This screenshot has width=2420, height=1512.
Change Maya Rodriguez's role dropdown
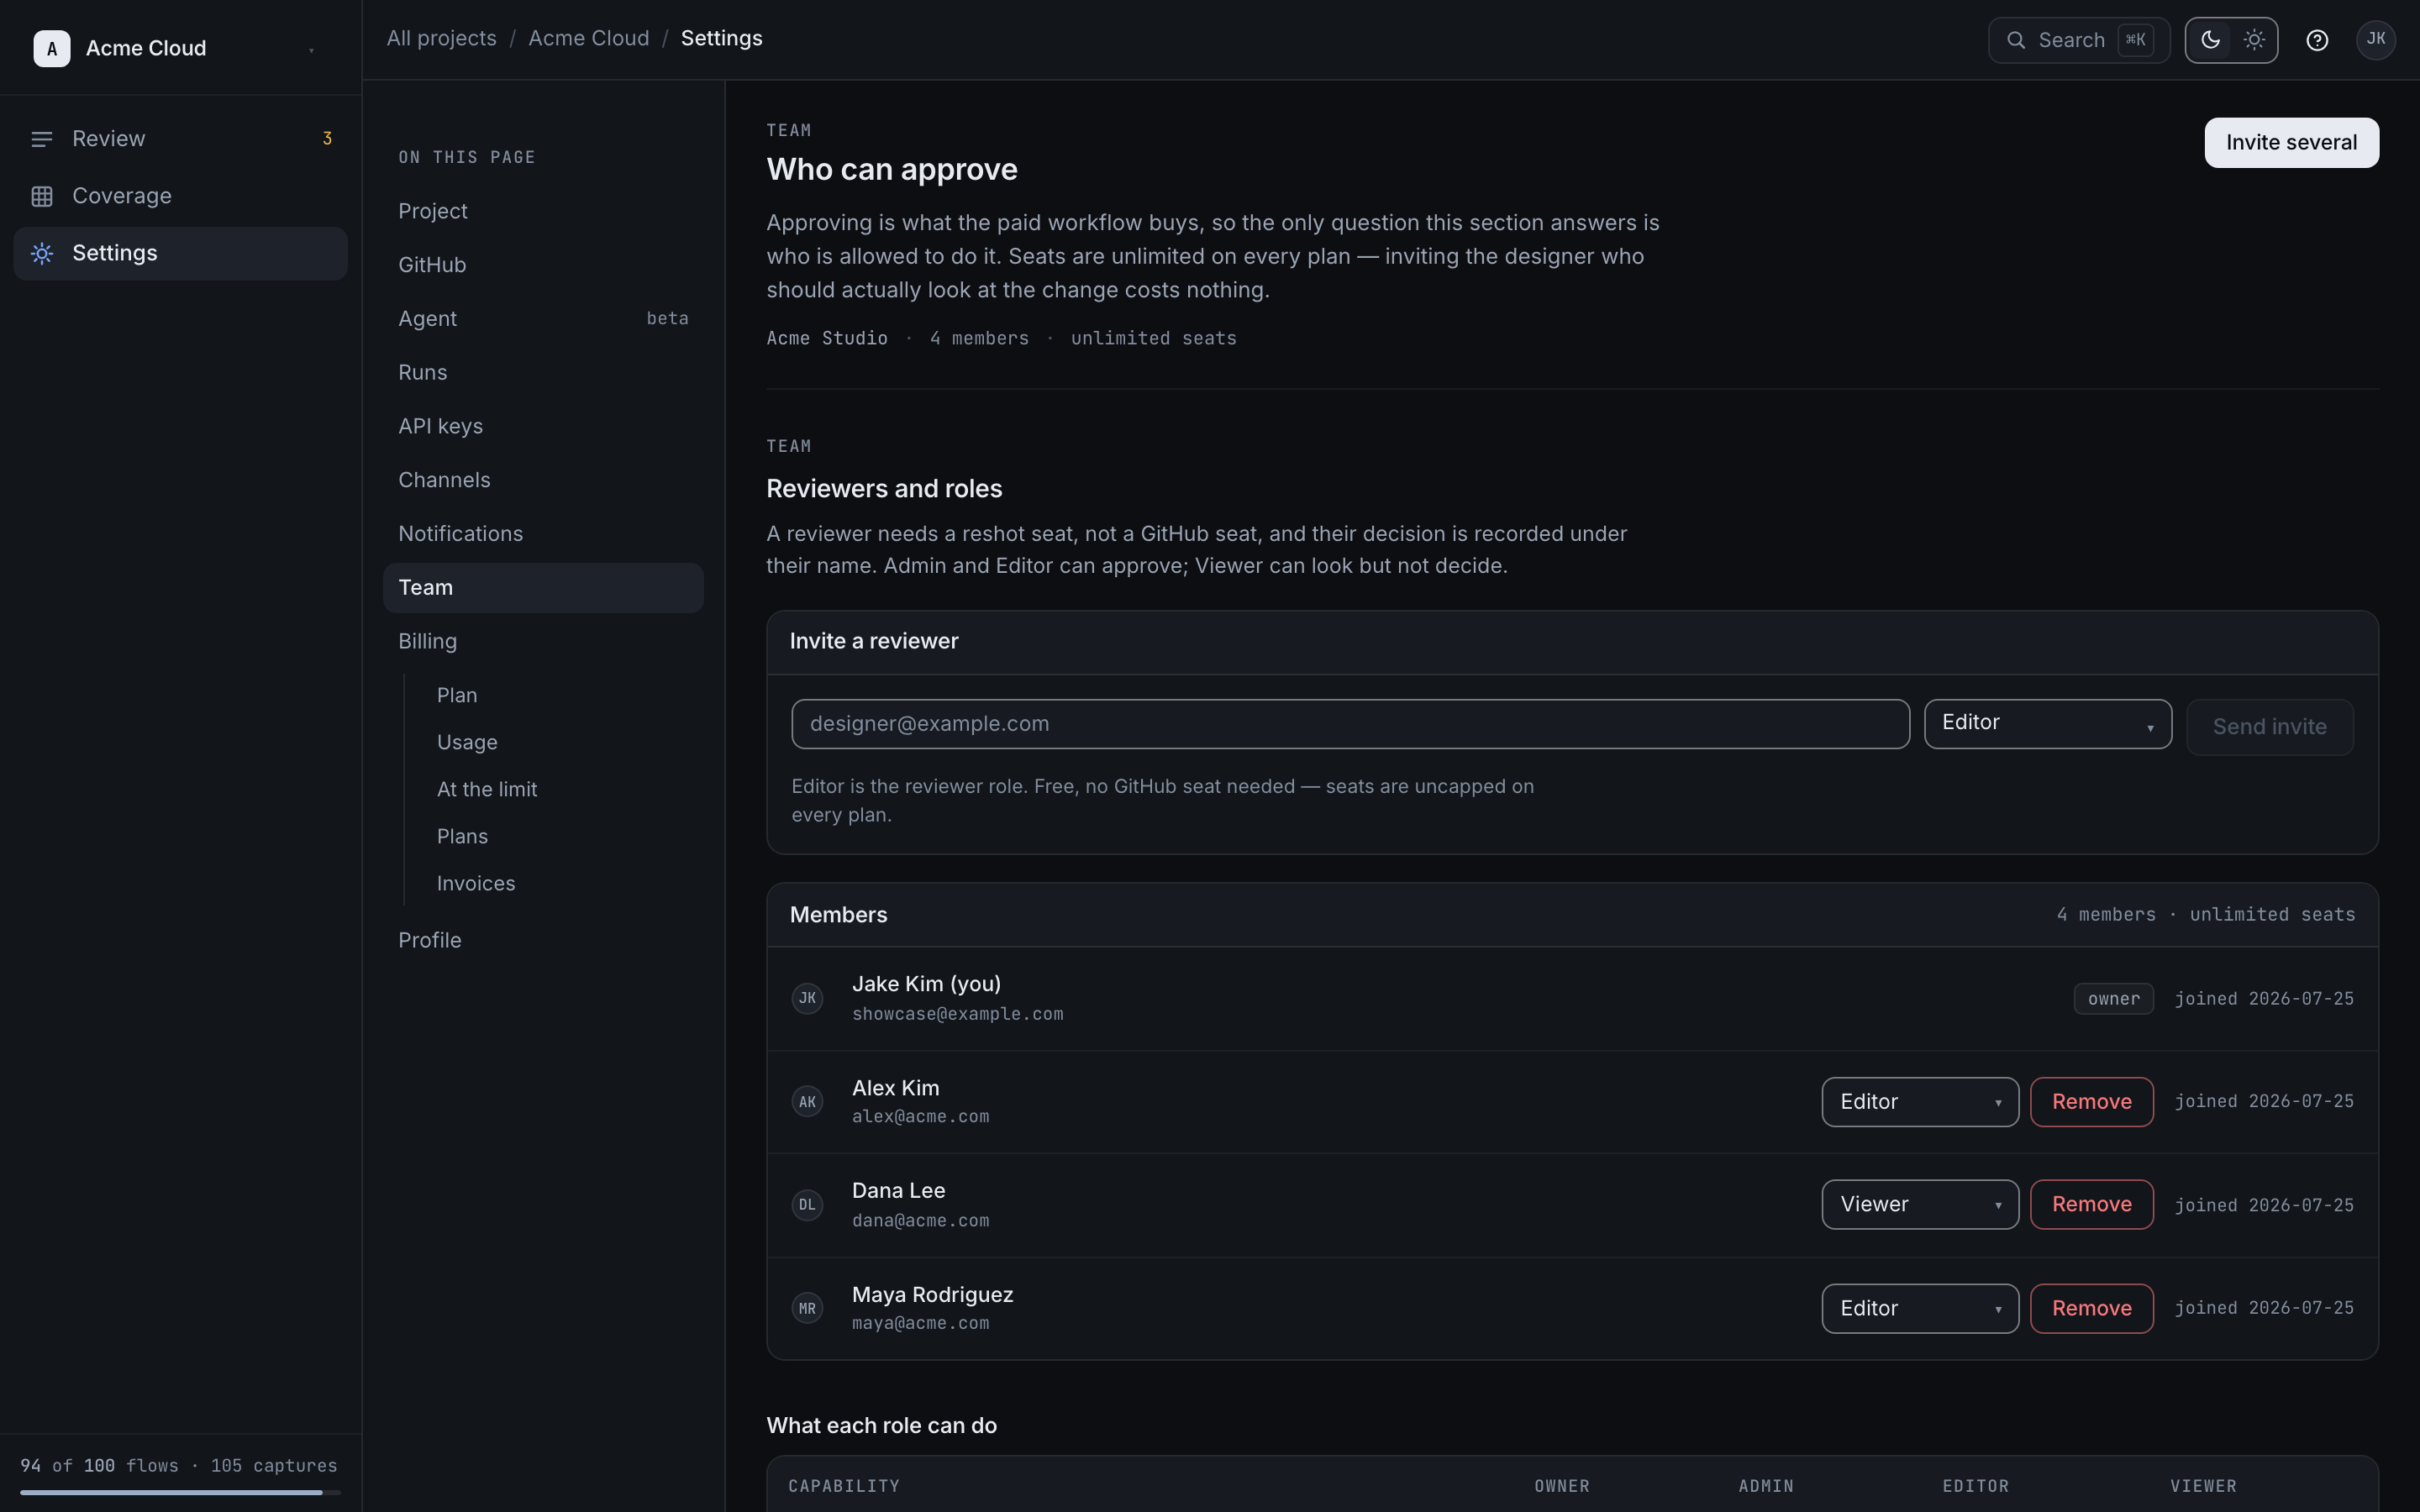pyautogui.click(x=1920, y=1308)
